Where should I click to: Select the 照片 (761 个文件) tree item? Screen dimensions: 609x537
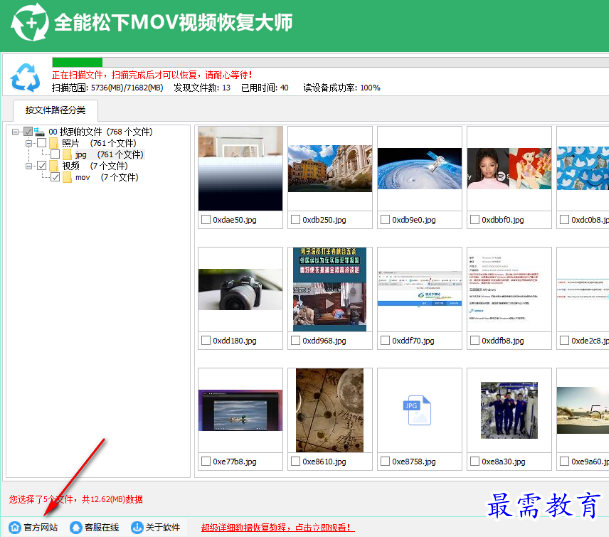[x=99, y=143]
